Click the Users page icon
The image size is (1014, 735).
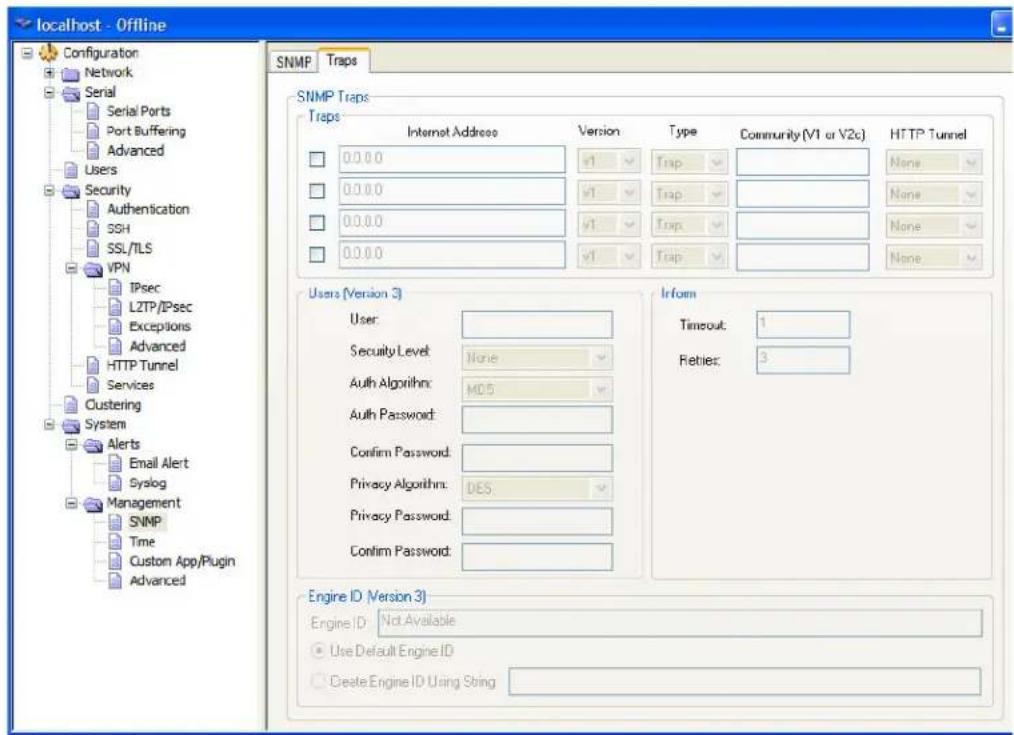(x=71, y=170)
